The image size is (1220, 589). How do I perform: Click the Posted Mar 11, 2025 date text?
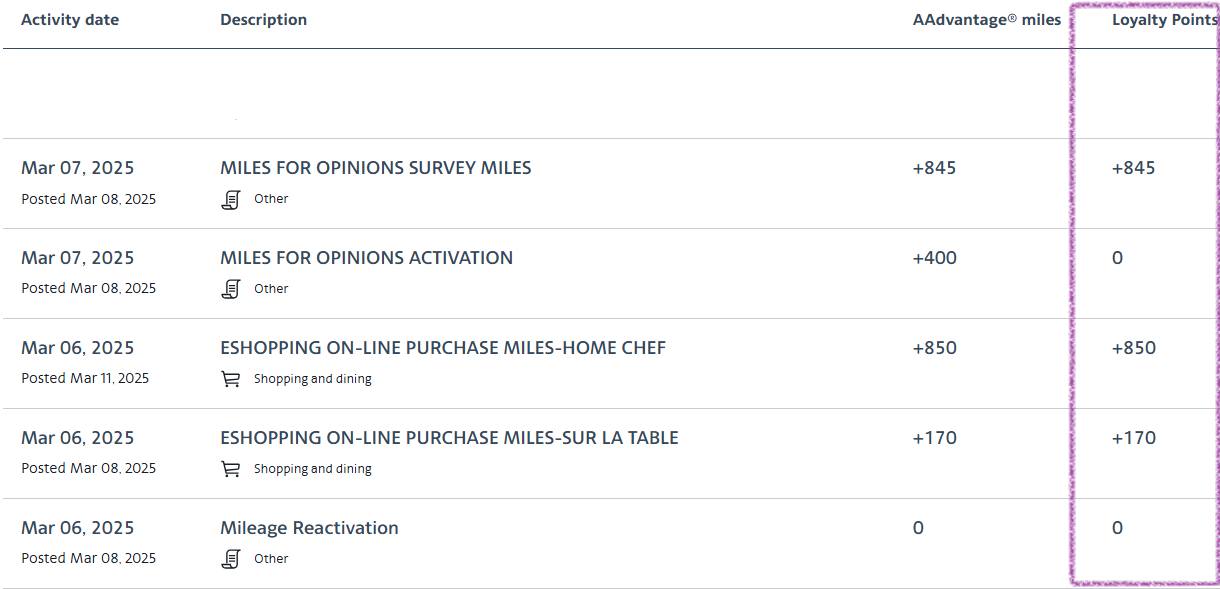point(85,378)
